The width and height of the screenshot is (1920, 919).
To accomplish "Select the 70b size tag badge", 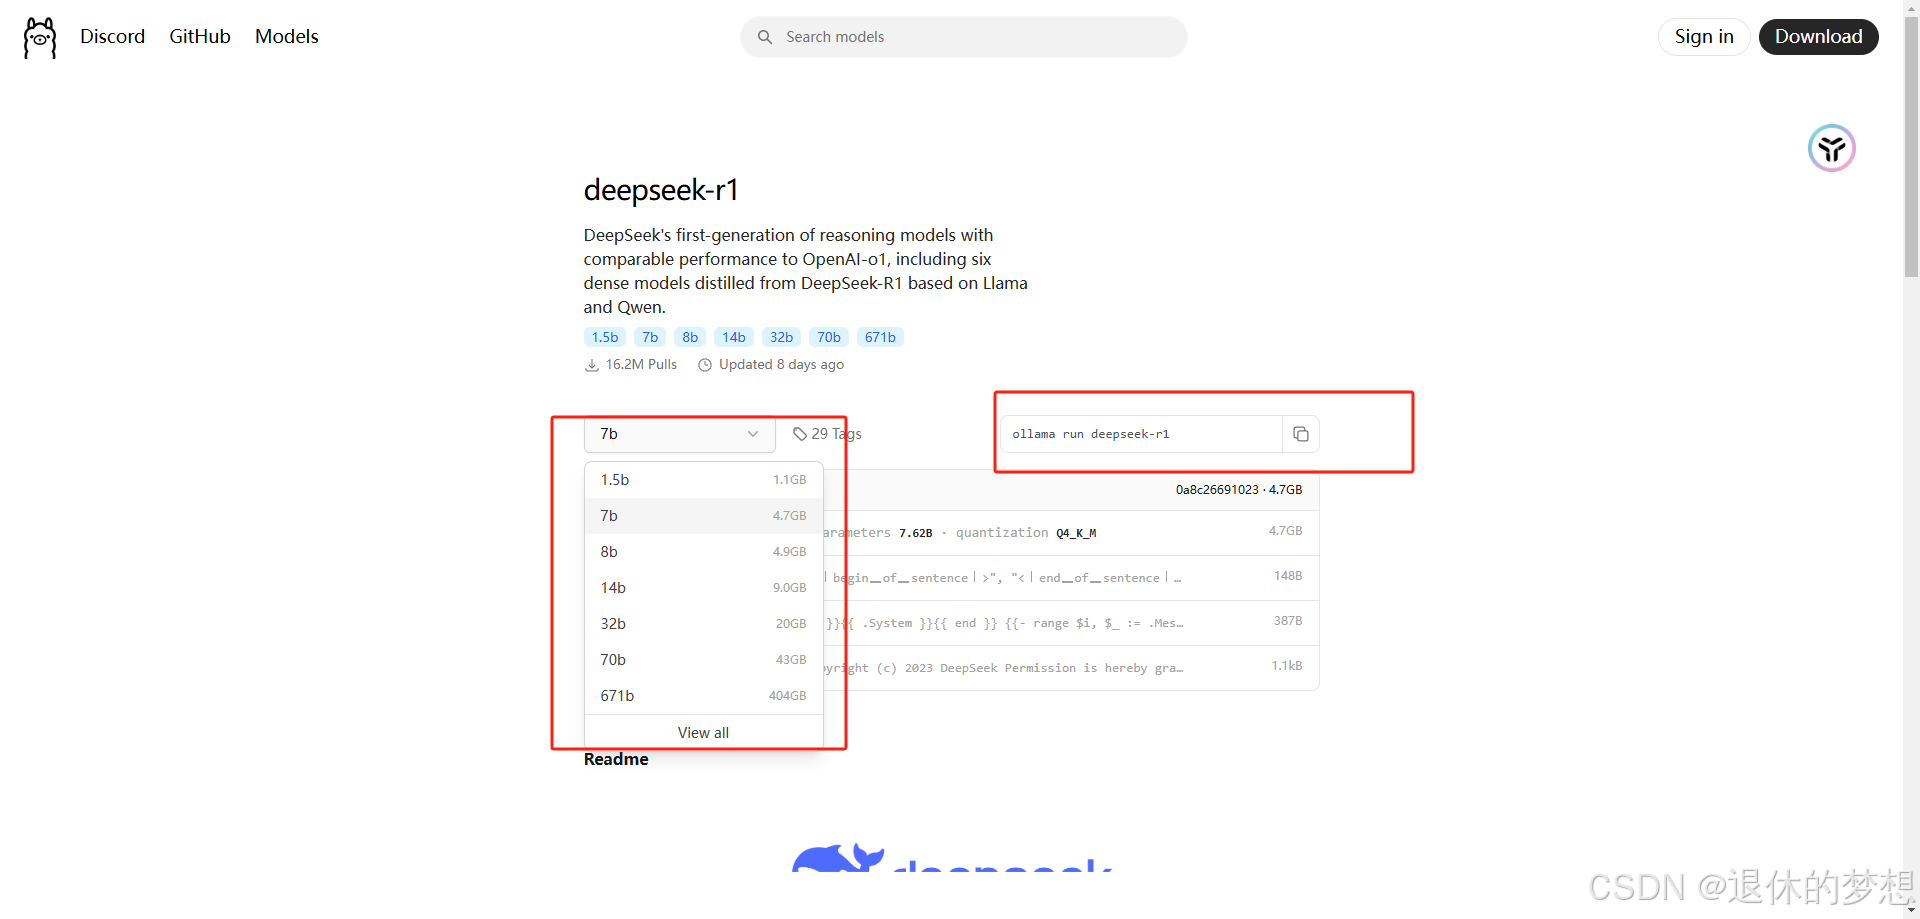I will (x=829, y=337).
